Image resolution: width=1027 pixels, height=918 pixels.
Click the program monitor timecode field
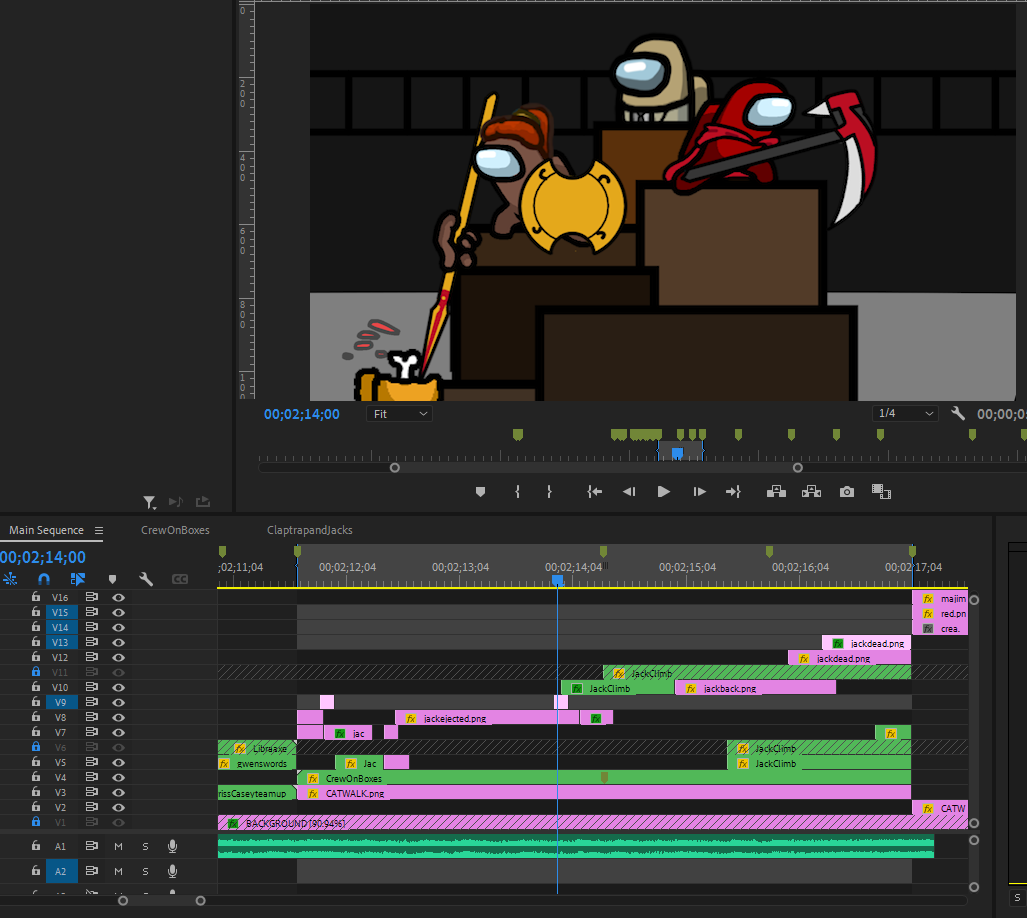click(x=301, y=414)
